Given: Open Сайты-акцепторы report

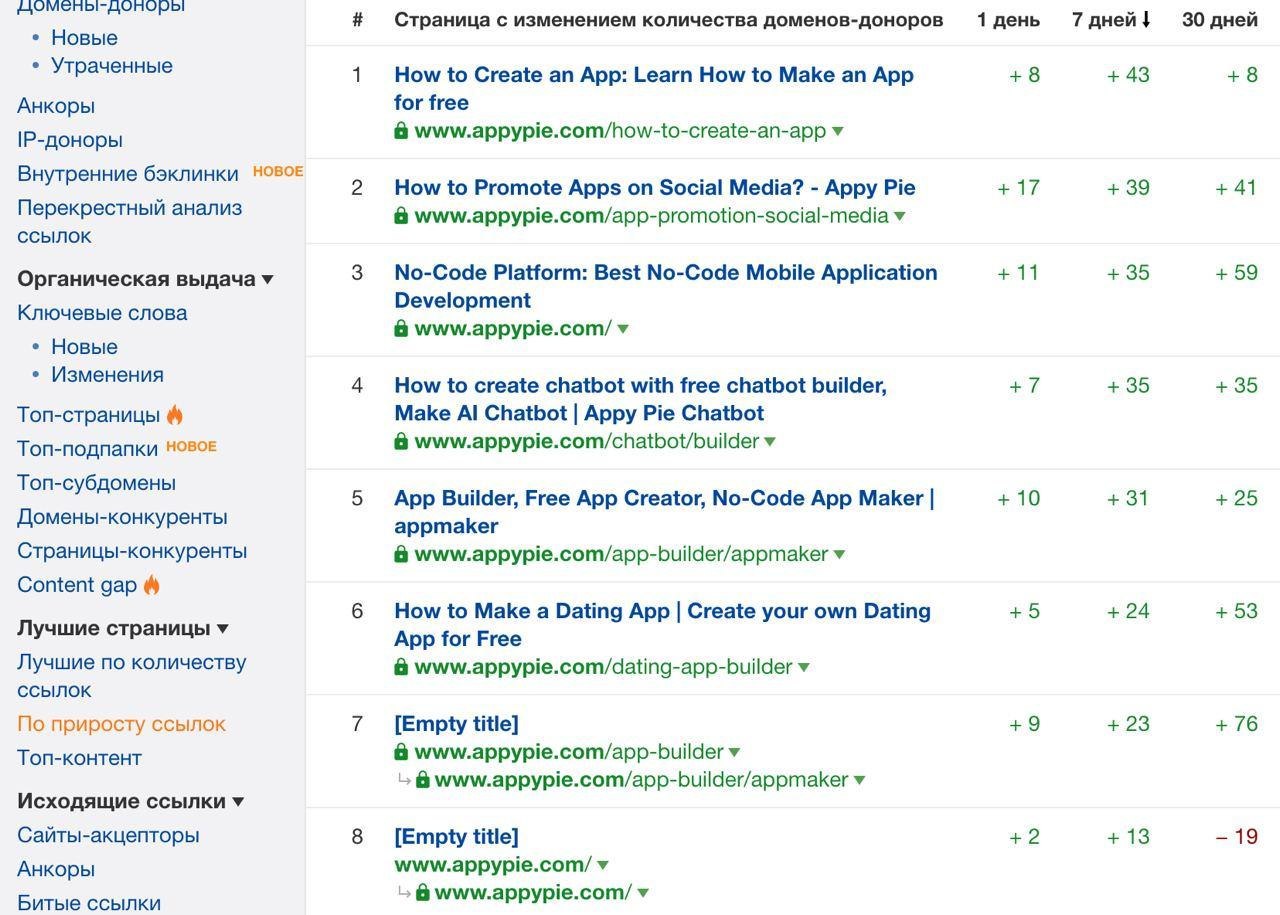Looking at the screenshot, I should coord(108,835).
